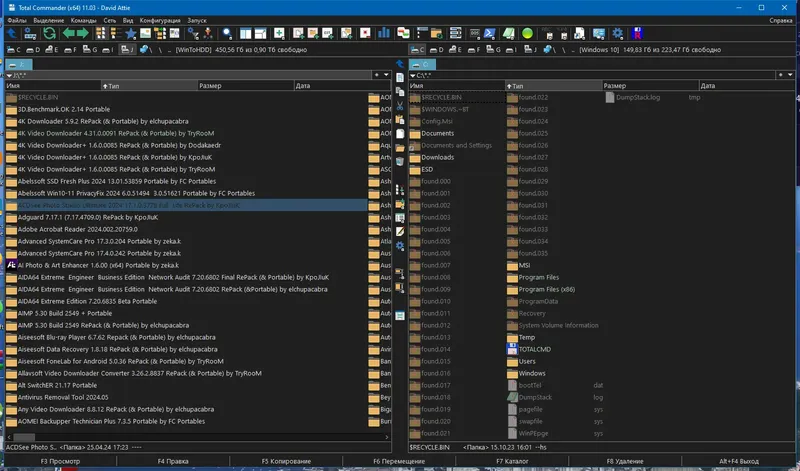The height and width of the screenshot is (471, 800).
Task: Click the scissors cut icon in middle bar
Action: pos(400,105)
